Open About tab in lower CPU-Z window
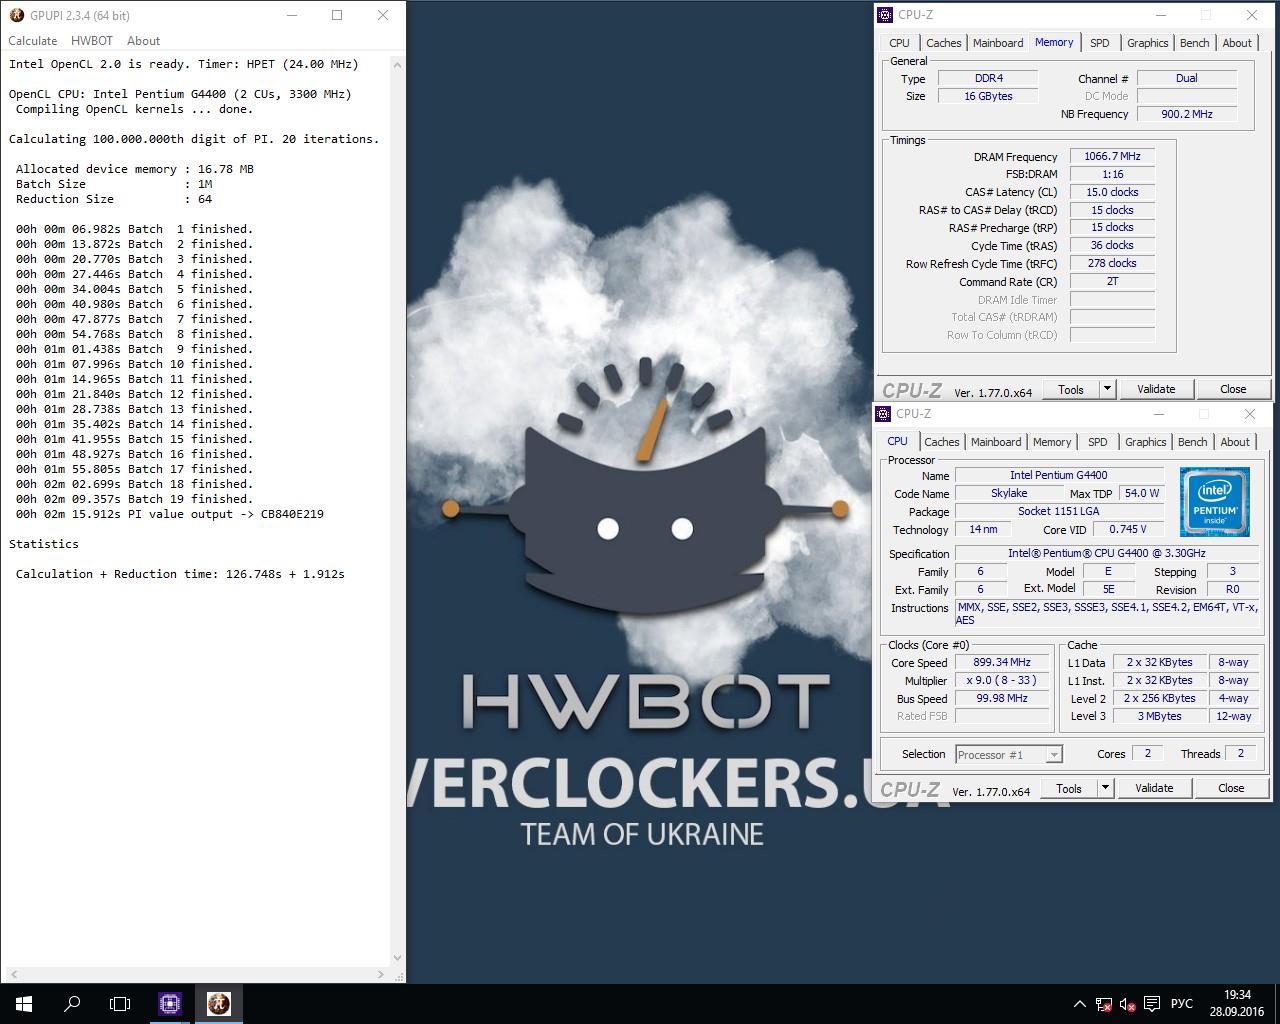This screenshot has width=1280, height=1024. click(1235, 442)
